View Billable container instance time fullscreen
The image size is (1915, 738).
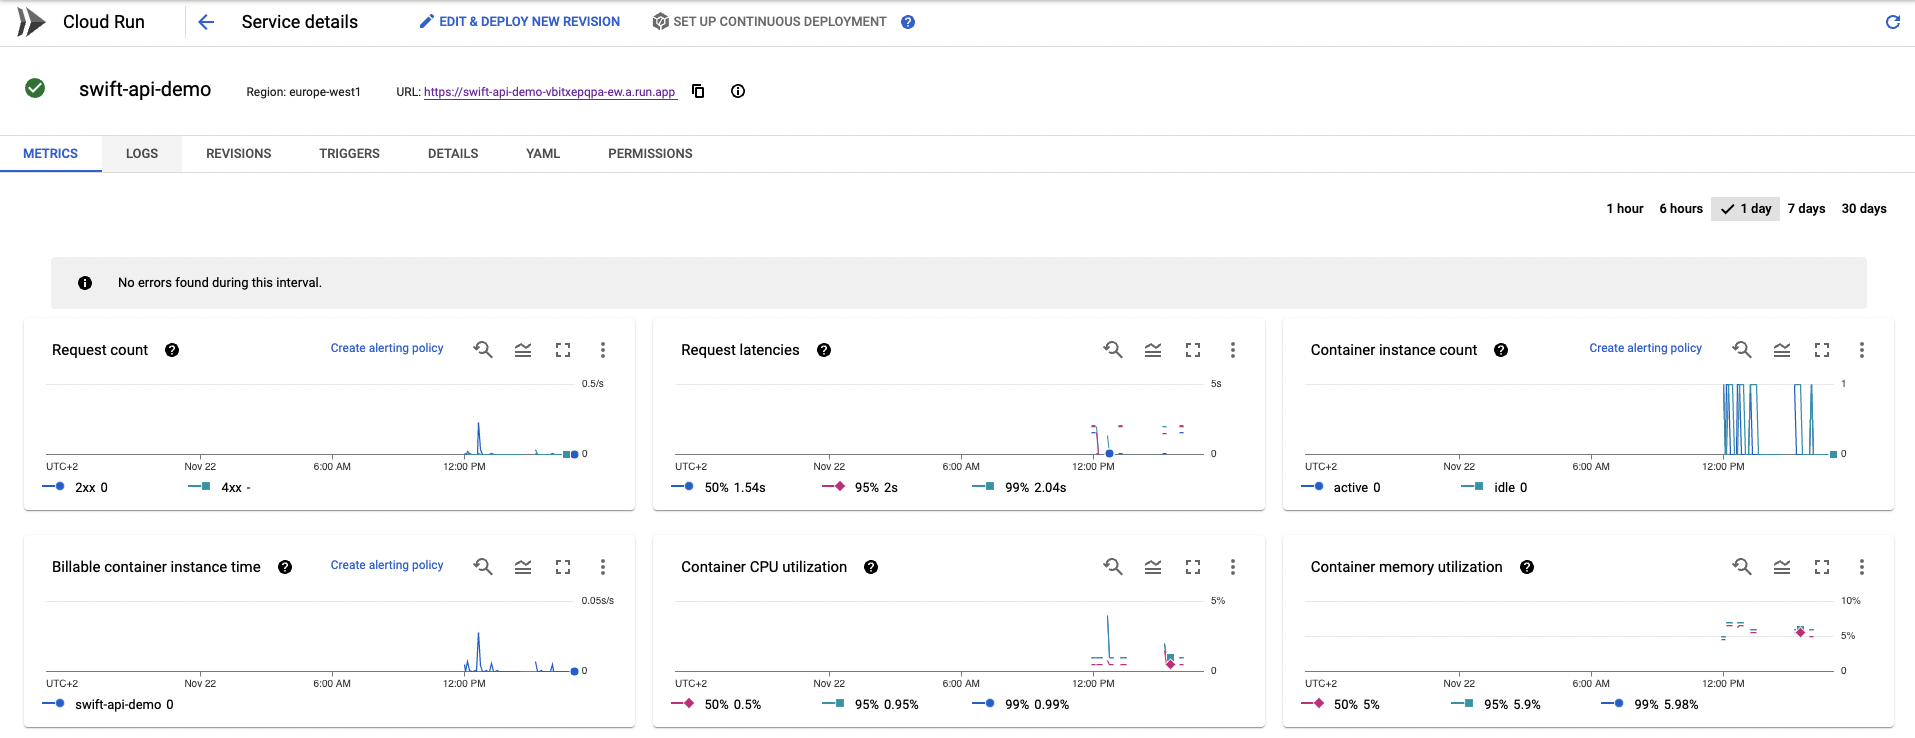(x=563, y=567)
